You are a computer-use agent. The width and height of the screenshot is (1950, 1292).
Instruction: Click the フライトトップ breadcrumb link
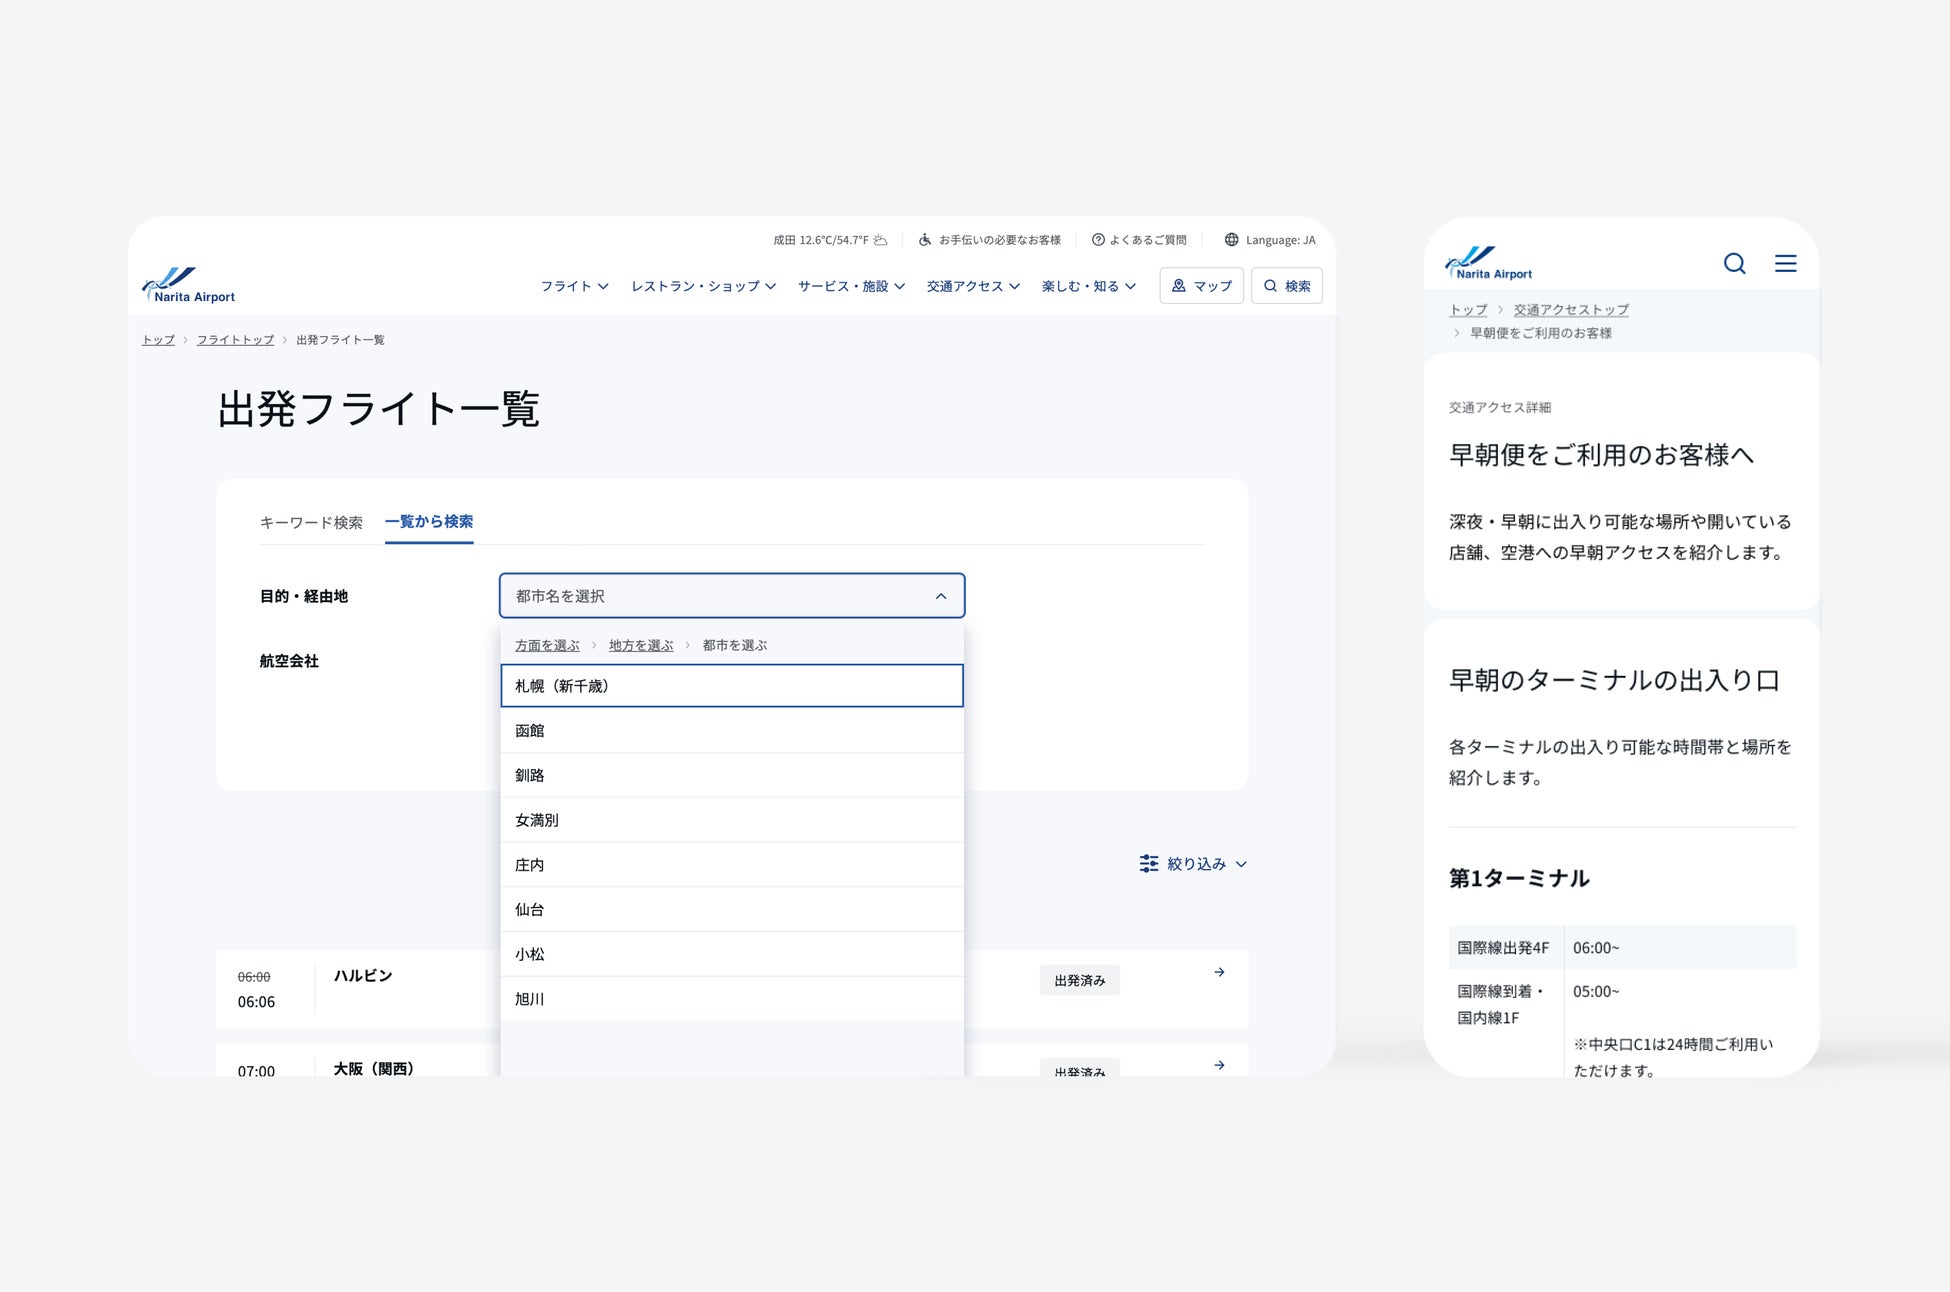tap(235, 340)
